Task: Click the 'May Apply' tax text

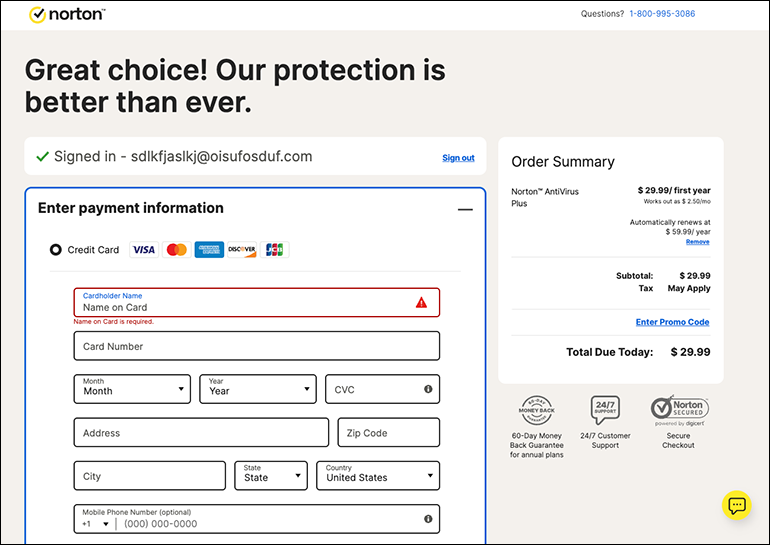Action: click(x=689, y=288)
